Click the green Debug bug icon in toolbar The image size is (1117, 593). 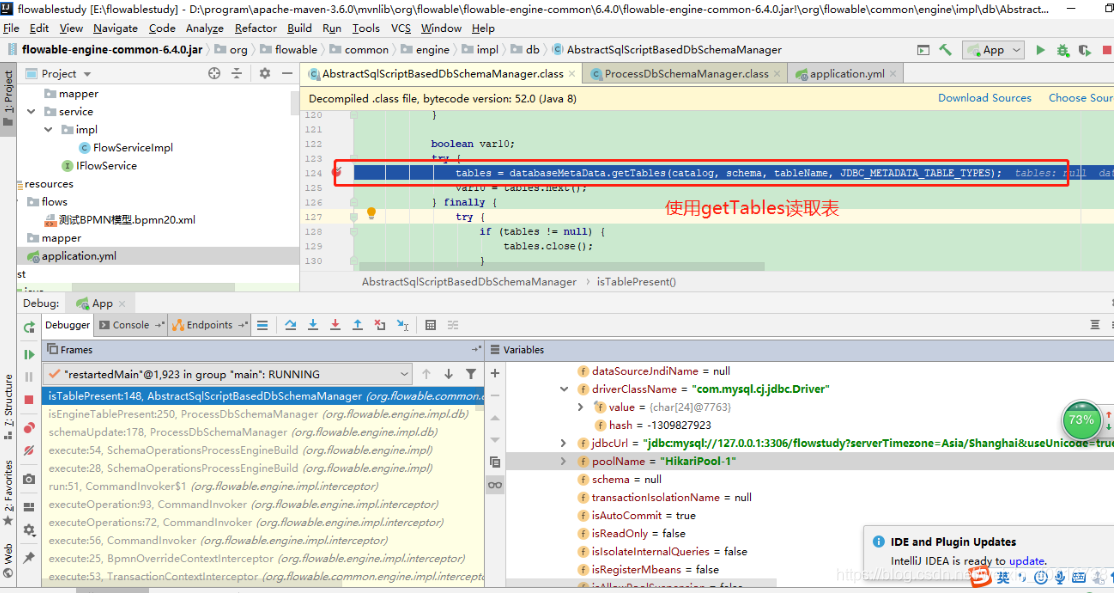[x=1063, y=51]
